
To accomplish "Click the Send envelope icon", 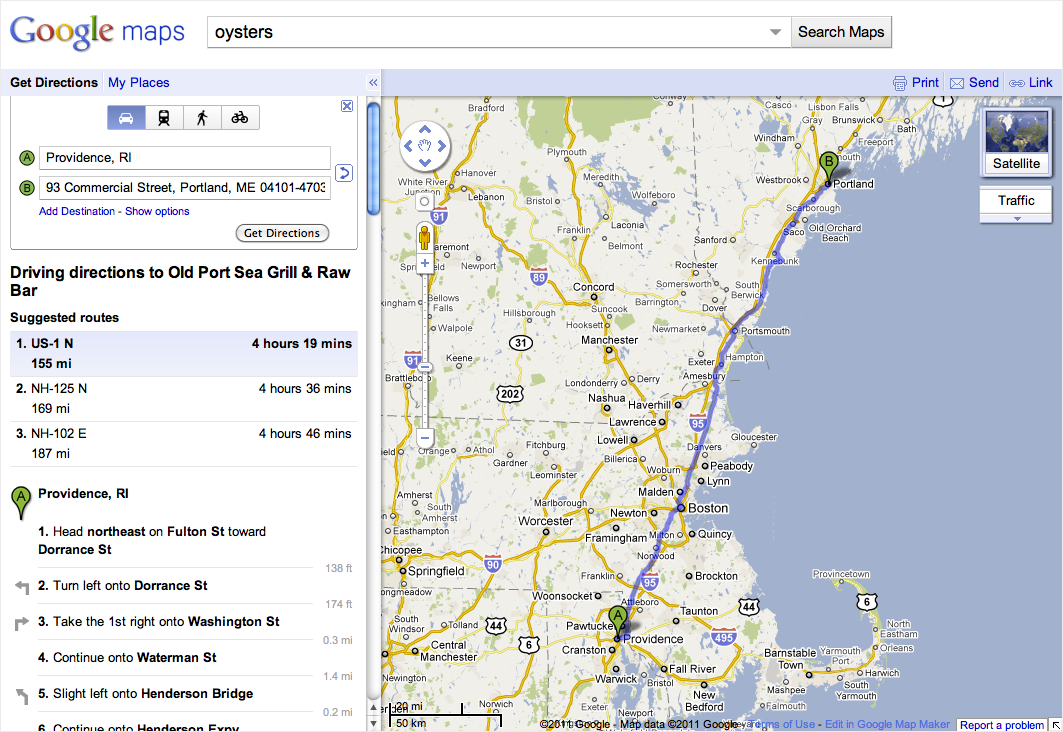I will pyautogui.click(x=957, y=83).
